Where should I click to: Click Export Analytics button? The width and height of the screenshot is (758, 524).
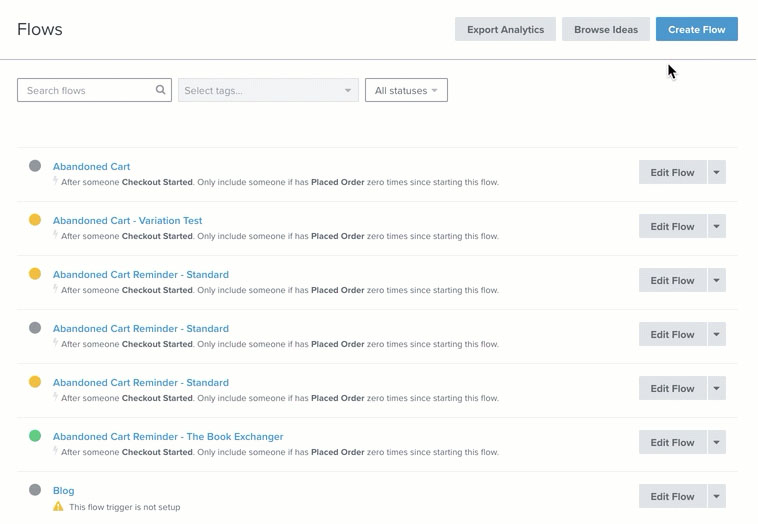pos(505,29)
